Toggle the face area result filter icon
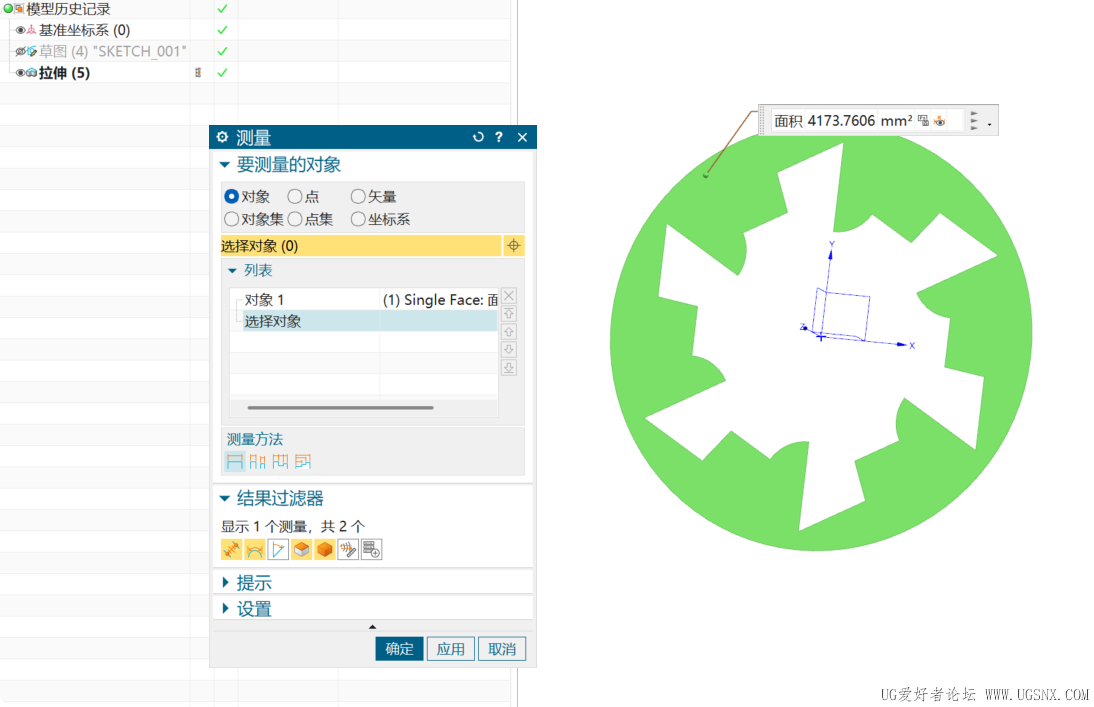 point(301,550)
